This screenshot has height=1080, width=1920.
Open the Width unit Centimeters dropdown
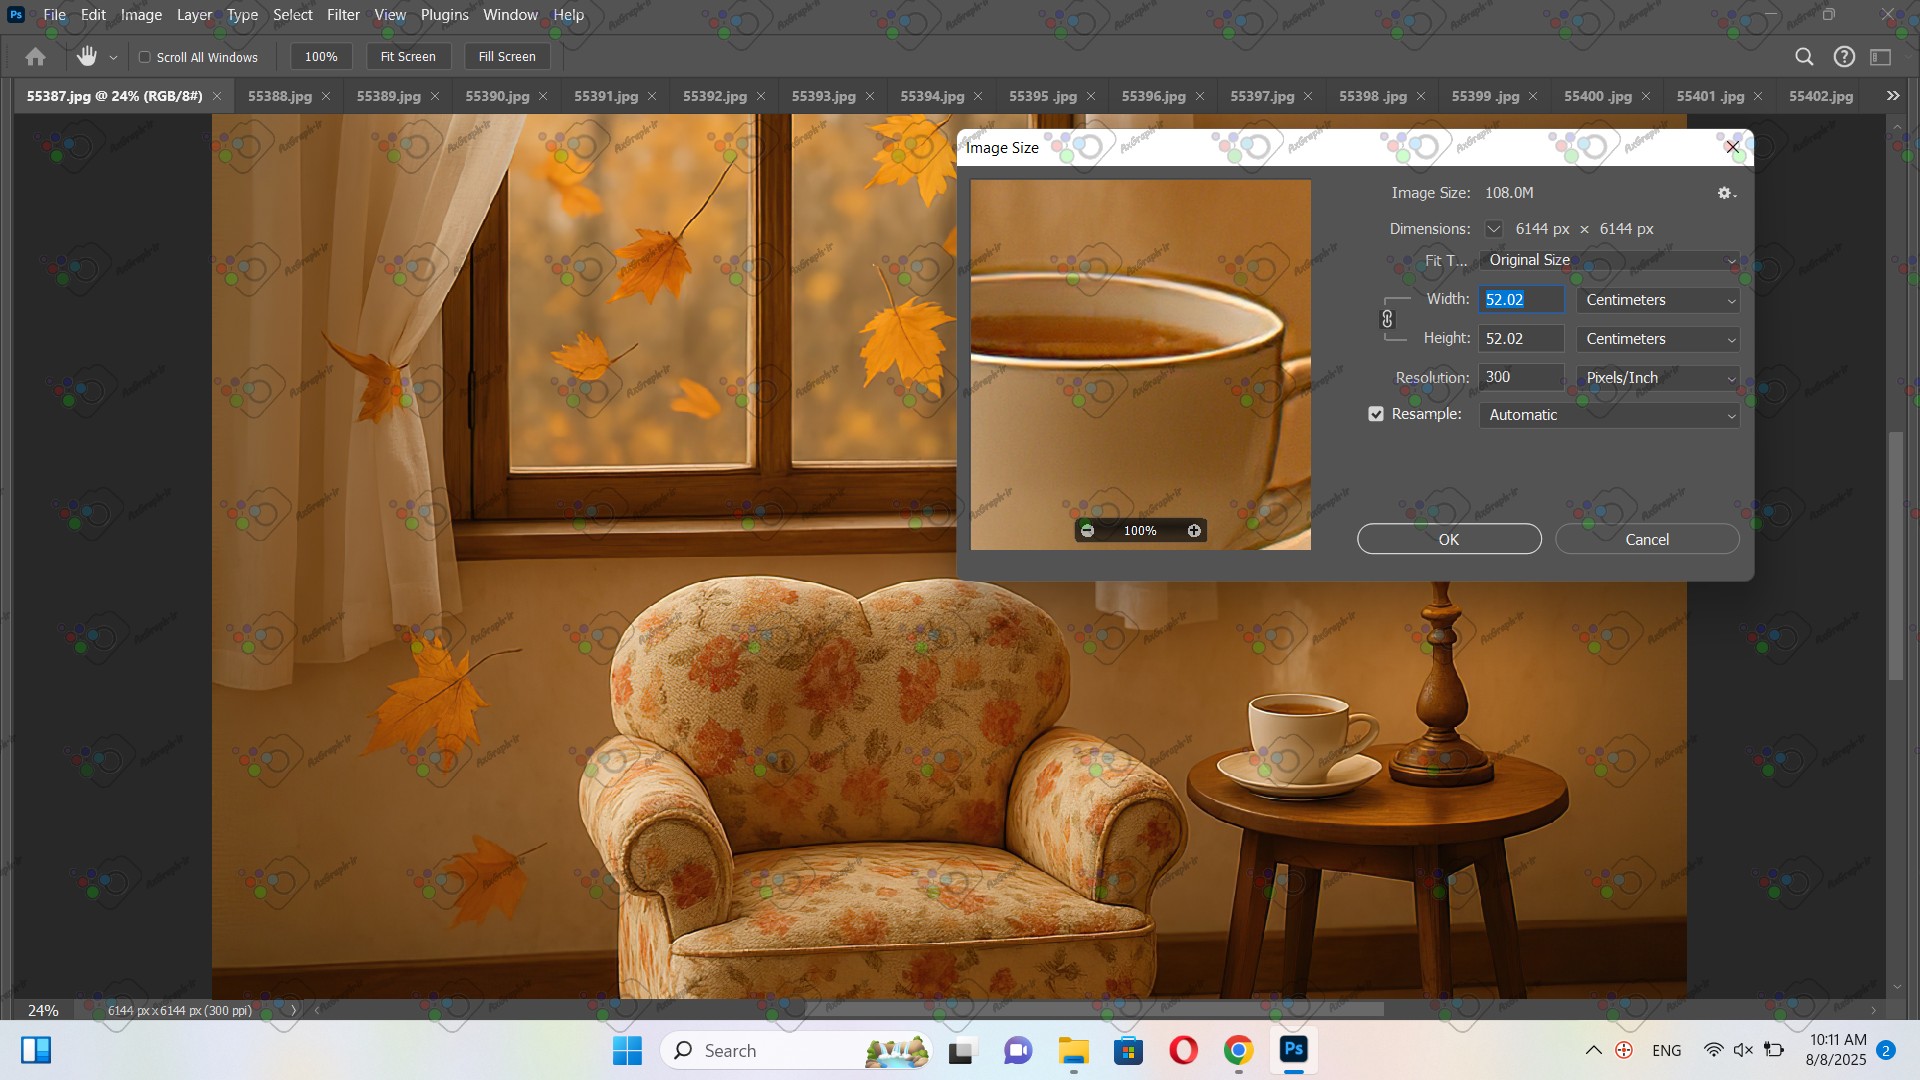click(1658, 300)
